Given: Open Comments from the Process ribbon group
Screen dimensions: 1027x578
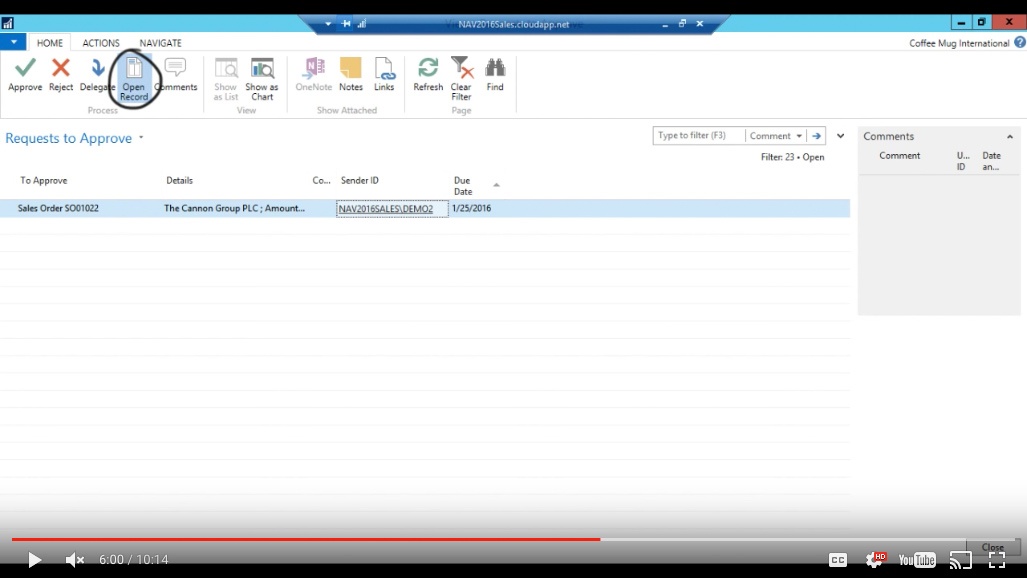Looking at the screenshot, I should coord(176,74).
